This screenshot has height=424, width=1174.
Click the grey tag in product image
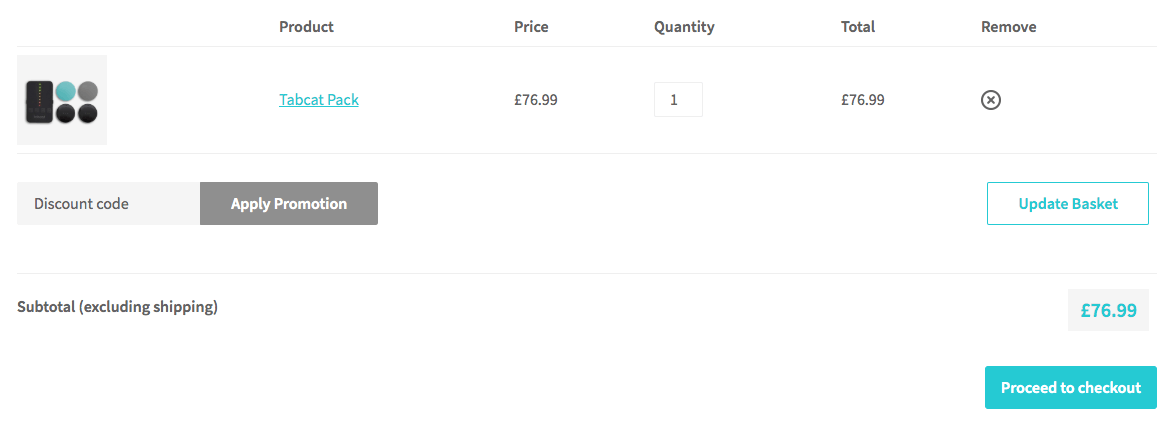pyautogui.click(x=88, y=91)
